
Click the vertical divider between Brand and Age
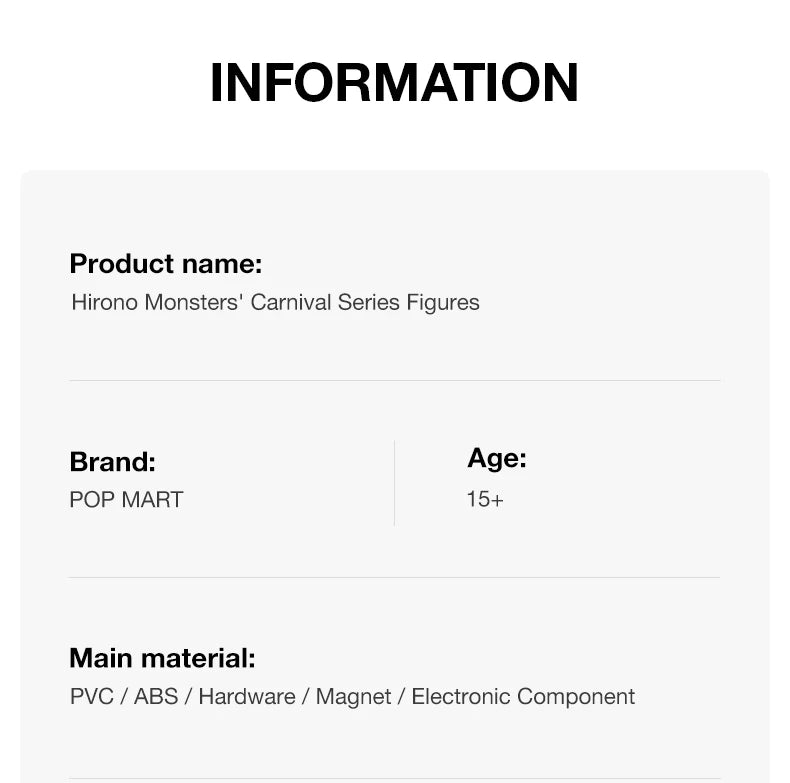[x=395, y=483]
